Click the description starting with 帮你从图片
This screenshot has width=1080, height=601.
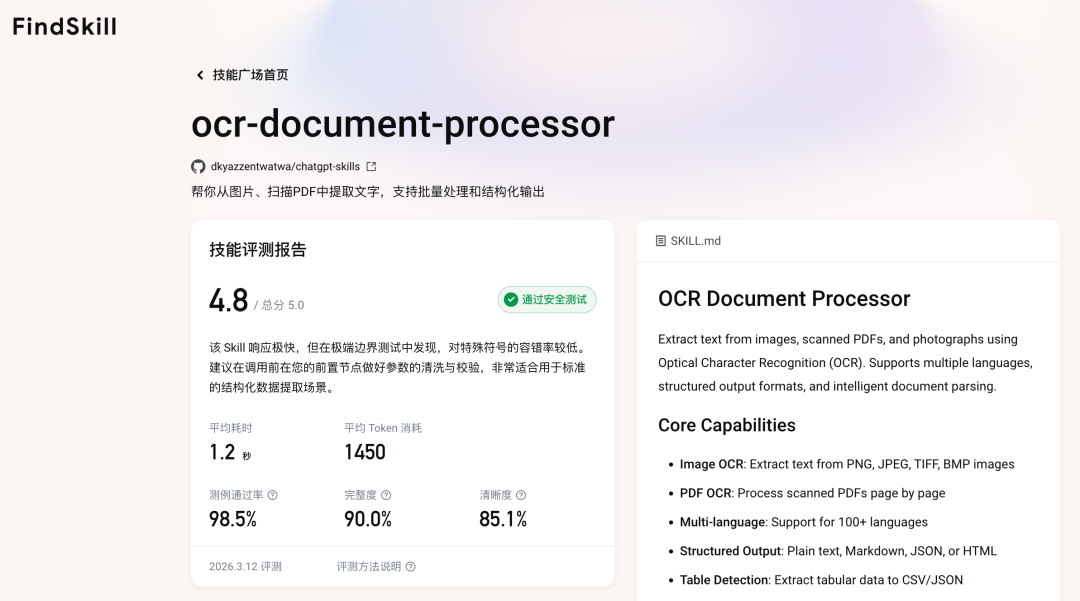[x=368, y=192]
